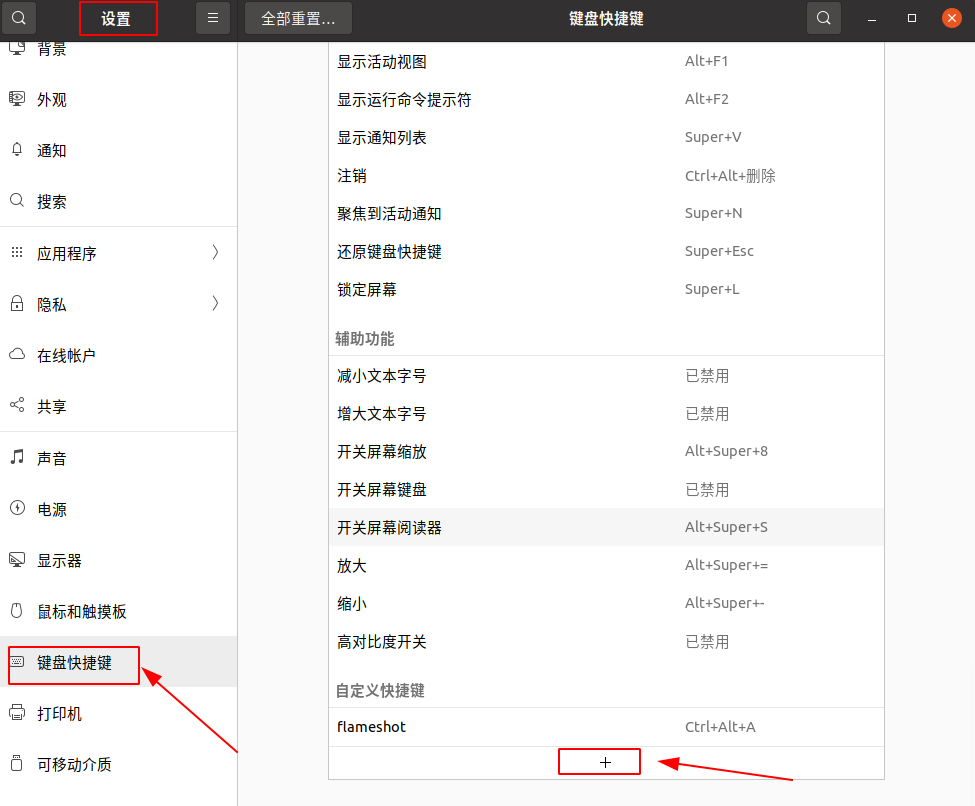
Task: Click the 通知 bell icon
Action: tap(17, 150)
